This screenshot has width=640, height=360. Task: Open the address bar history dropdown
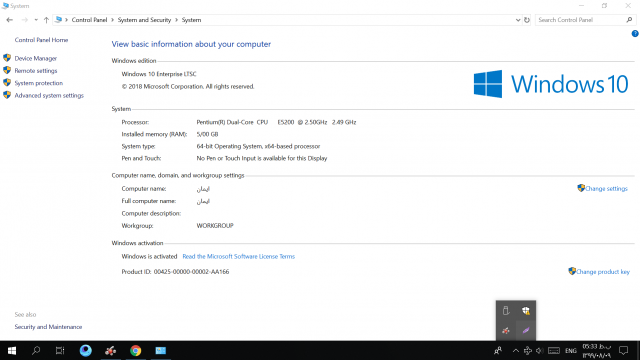pos(518,20)
